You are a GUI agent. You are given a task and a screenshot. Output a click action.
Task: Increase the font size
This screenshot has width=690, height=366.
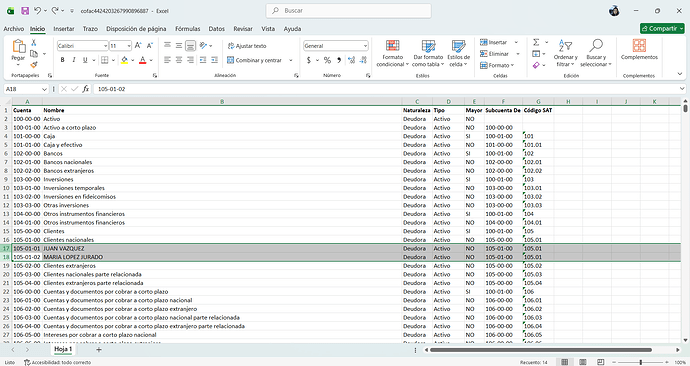pyautogui.click(x=138, y=45)
